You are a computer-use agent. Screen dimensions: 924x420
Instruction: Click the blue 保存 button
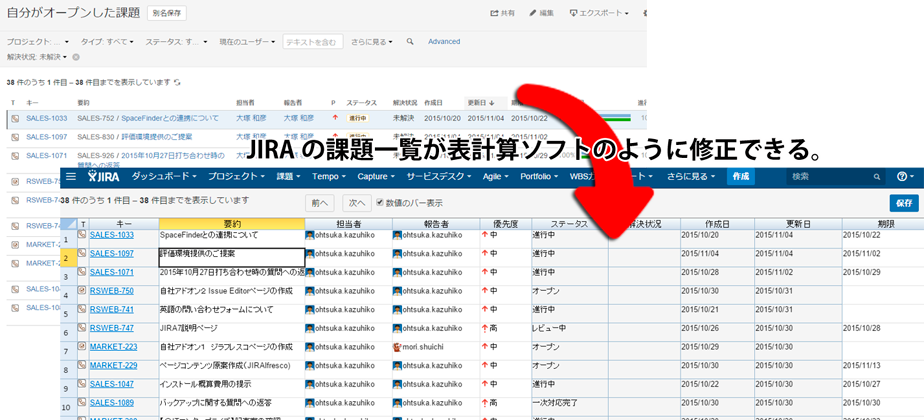904,203
